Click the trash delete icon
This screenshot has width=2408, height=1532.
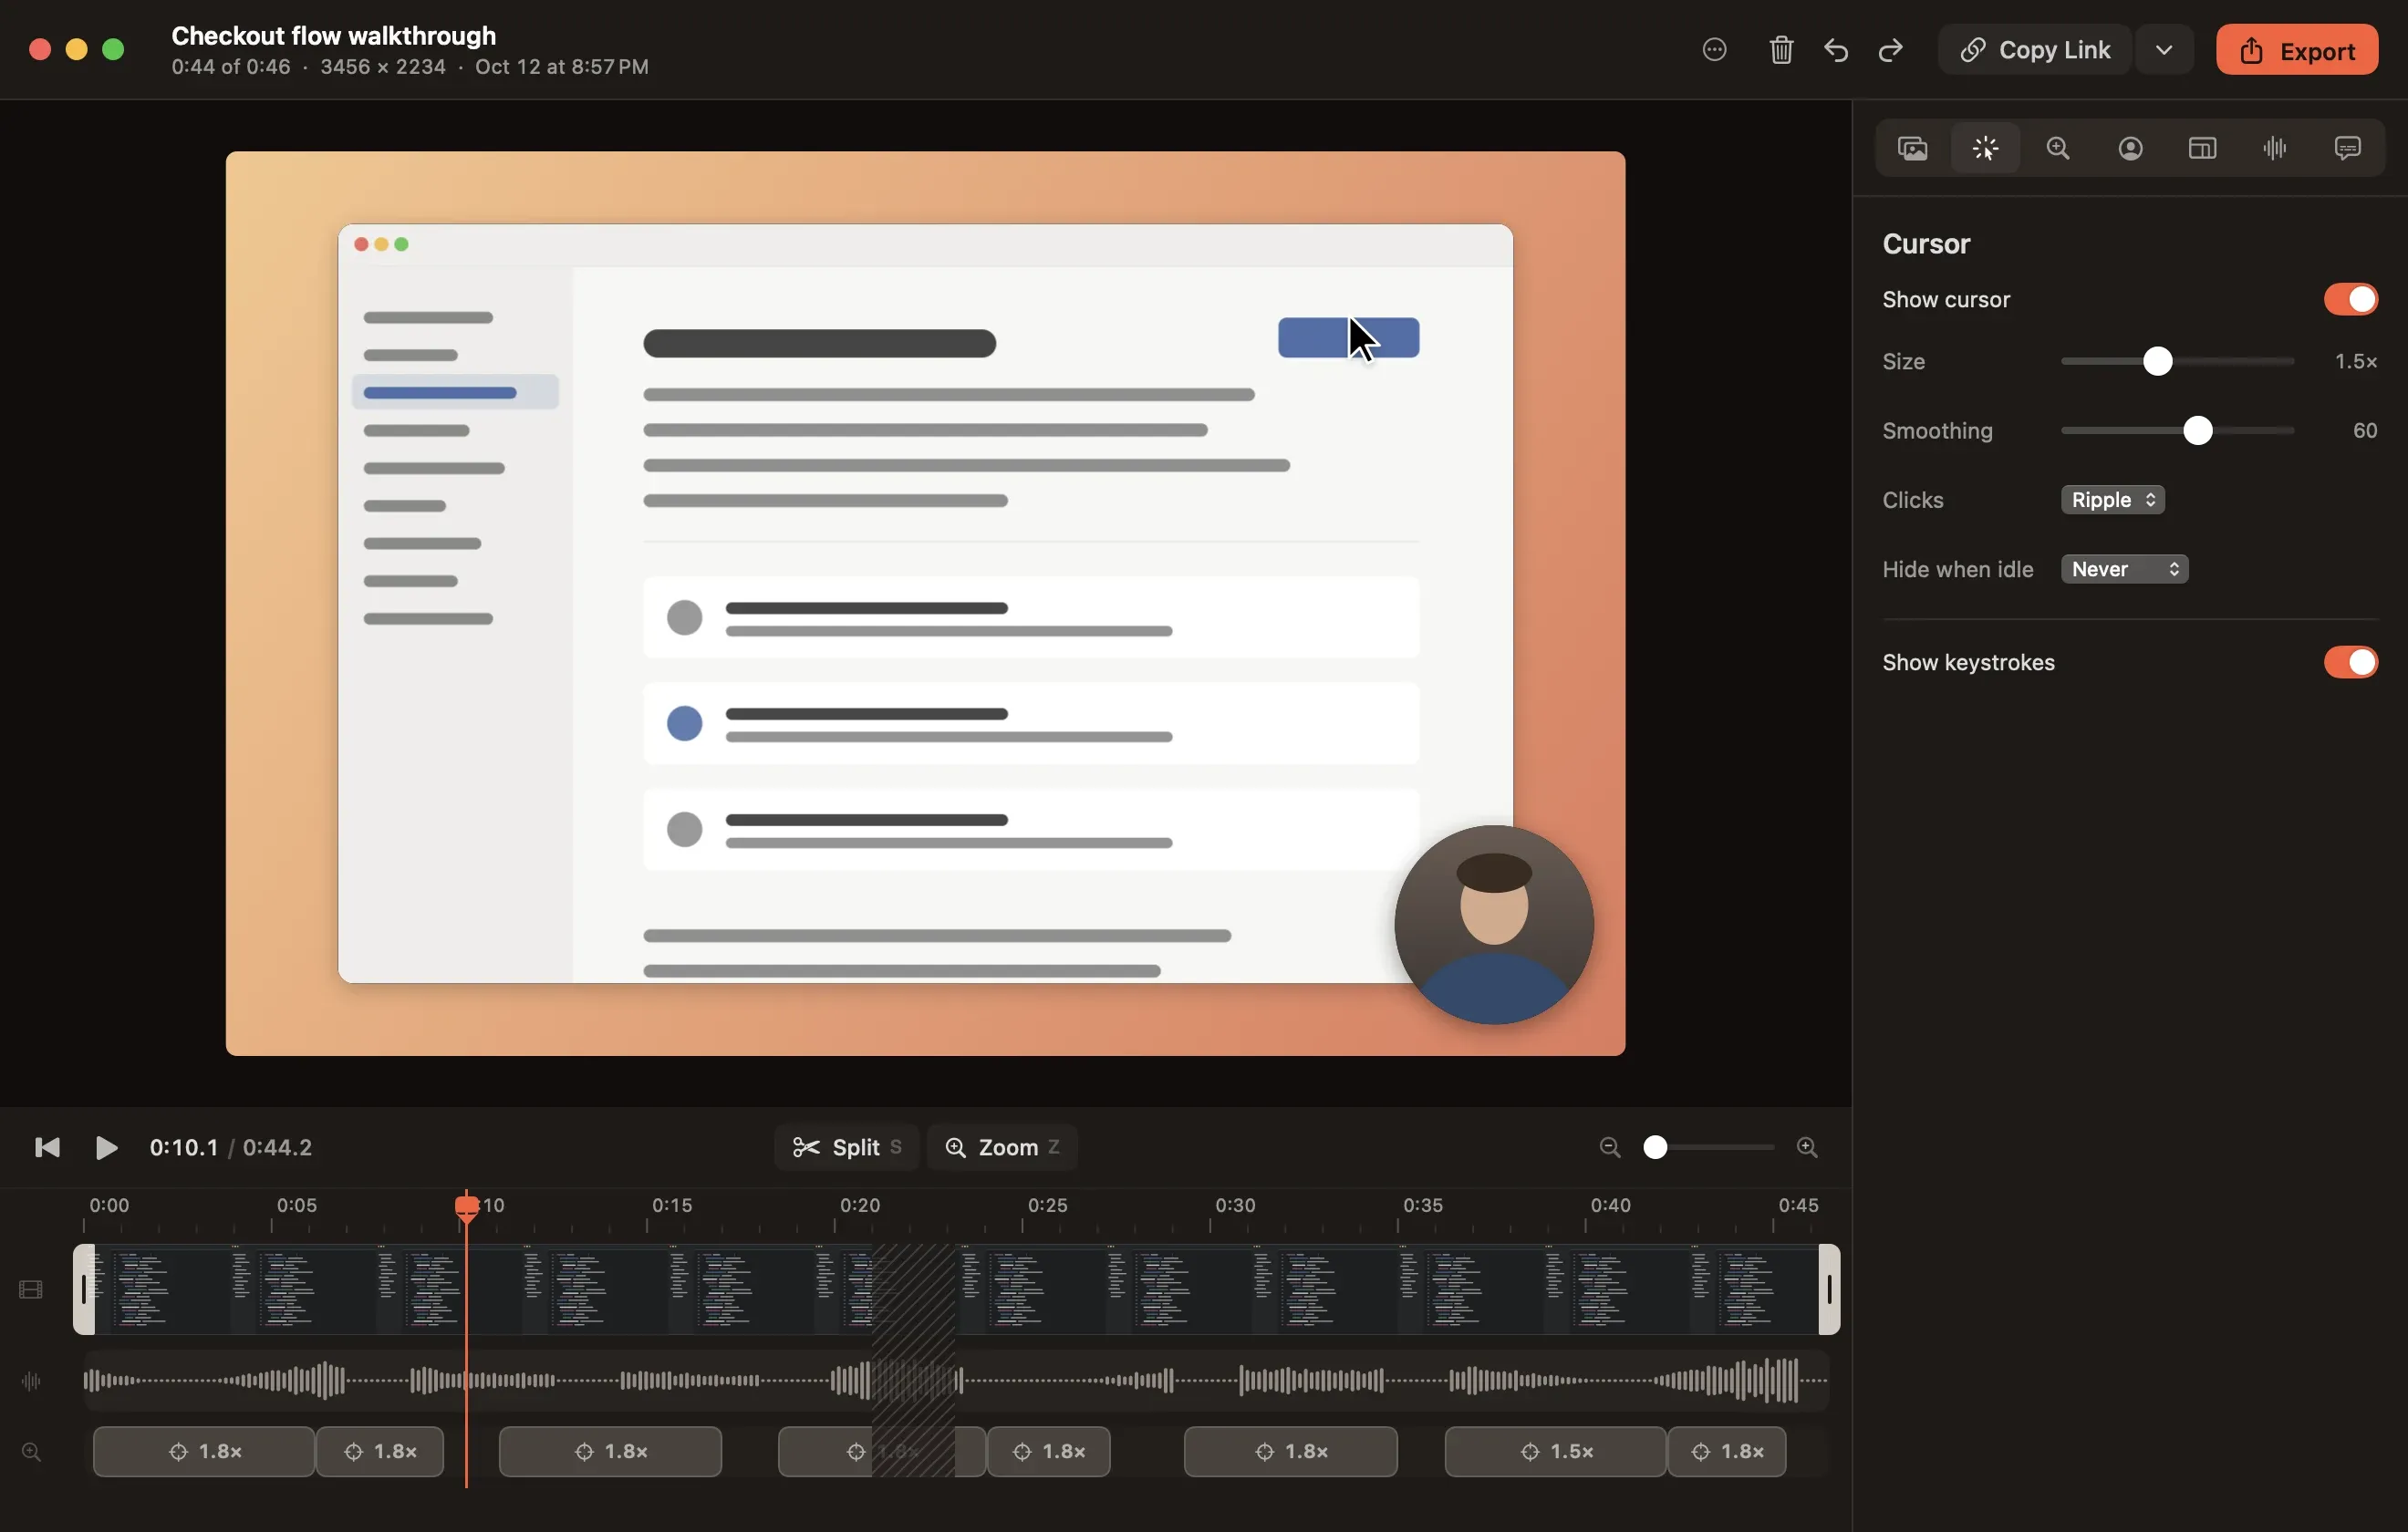tap(1781, 50)
